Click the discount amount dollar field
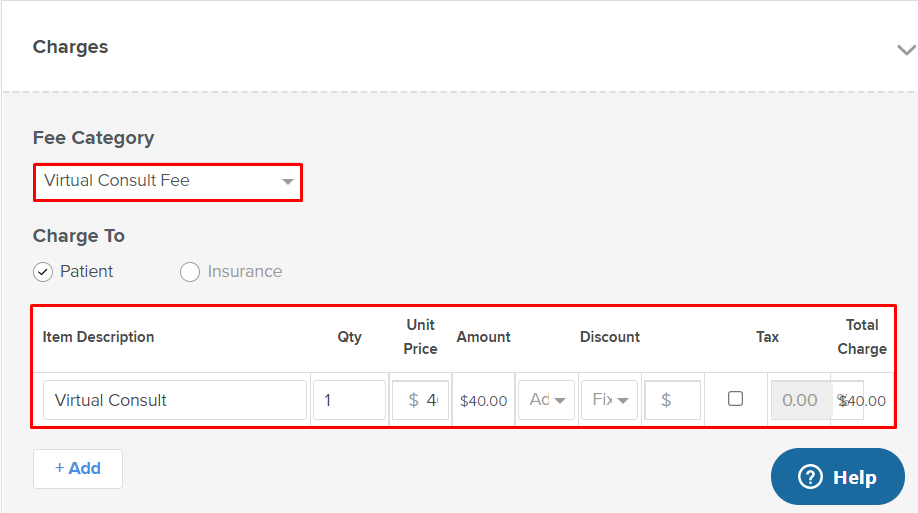 [x=673, y=400]
